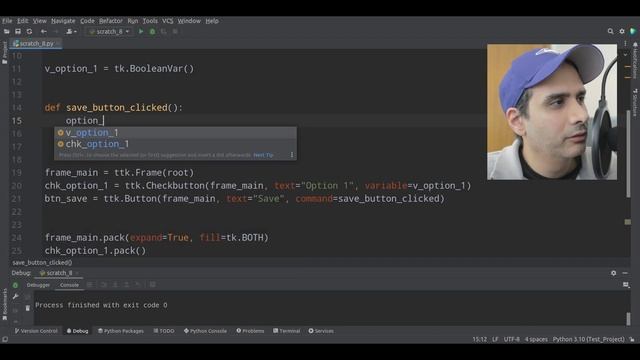Open the File menu
Viewport: 640px width, 360px height.
[x=7, y=21]
